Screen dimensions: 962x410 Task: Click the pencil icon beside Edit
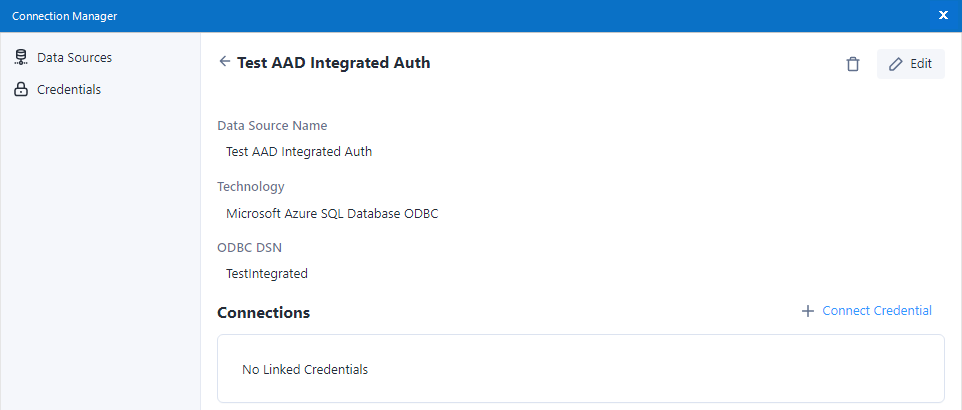point(896,64)
